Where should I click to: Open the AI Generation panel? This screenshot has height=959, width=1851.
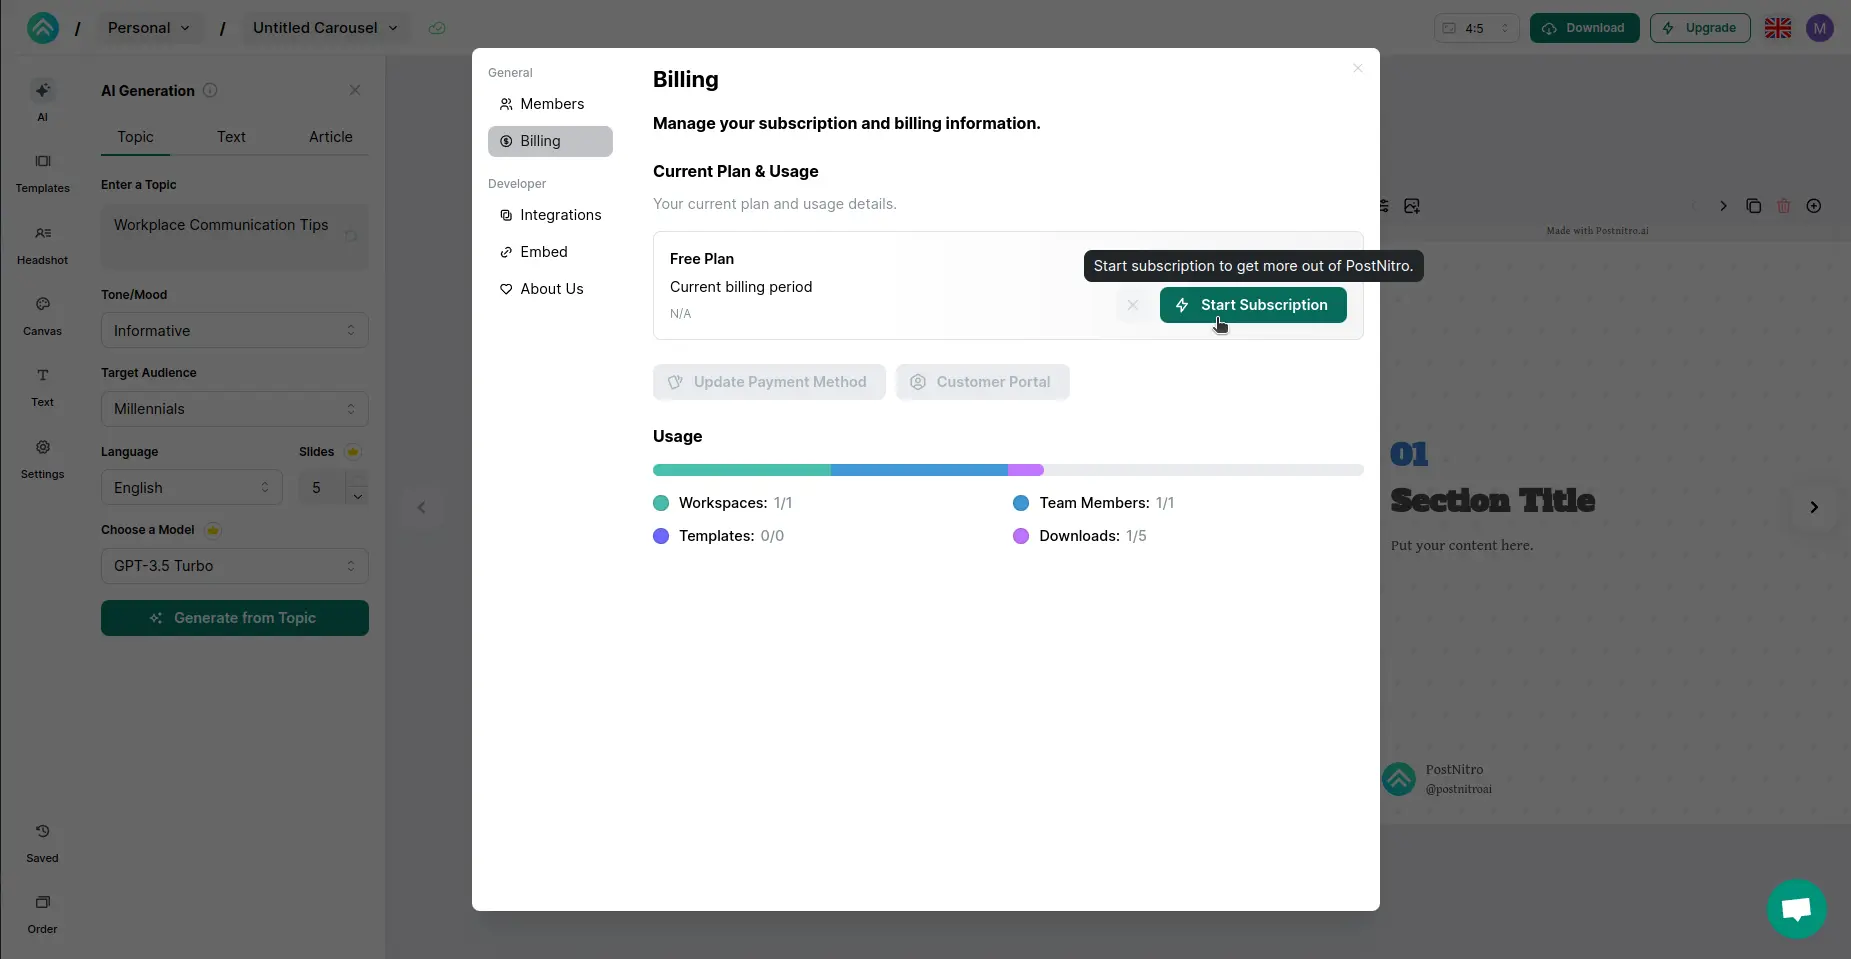point(42,100)
